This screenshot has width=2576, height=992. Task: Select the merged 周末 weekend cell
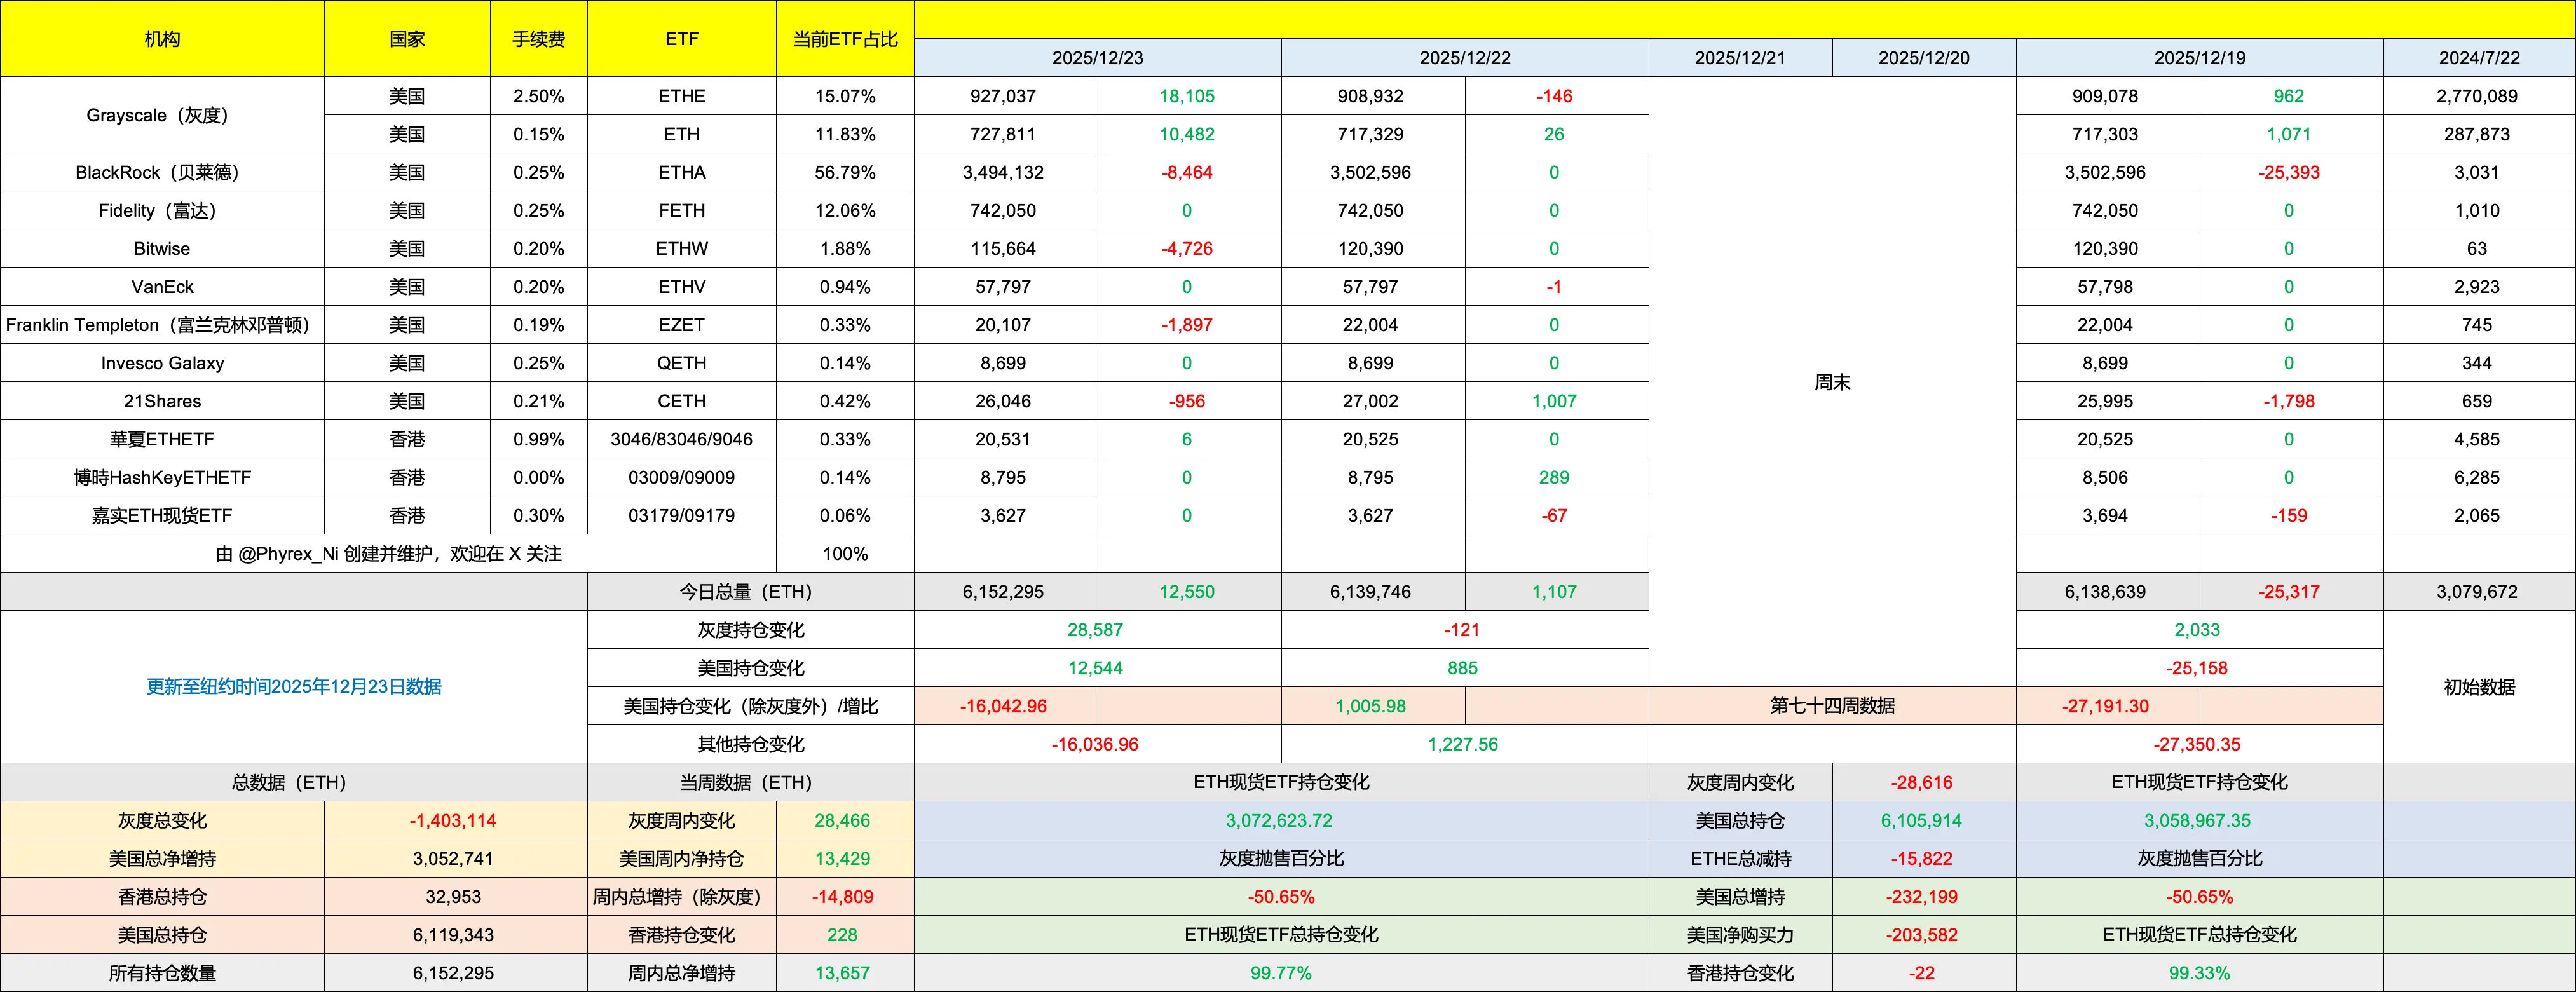[x=1831, y=382]
